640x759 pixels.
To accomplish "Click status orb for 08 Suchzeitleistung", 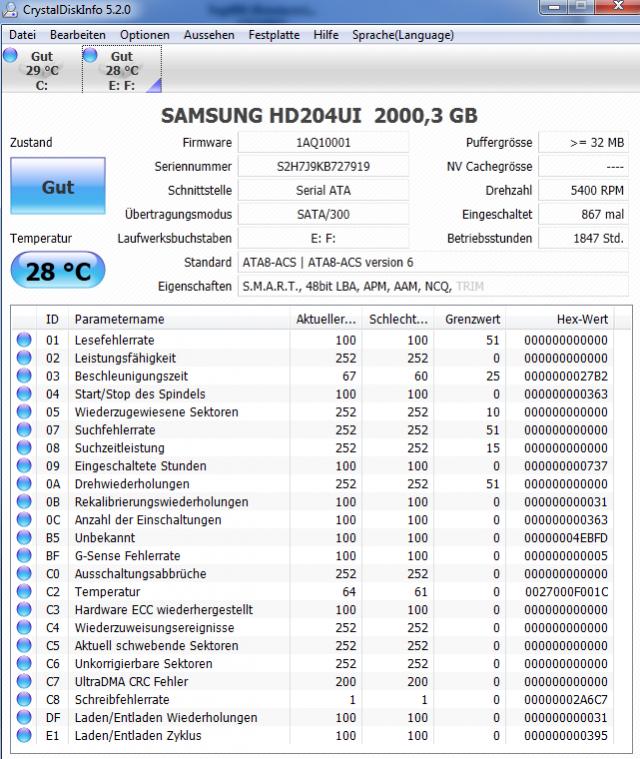I will [24, 447].
